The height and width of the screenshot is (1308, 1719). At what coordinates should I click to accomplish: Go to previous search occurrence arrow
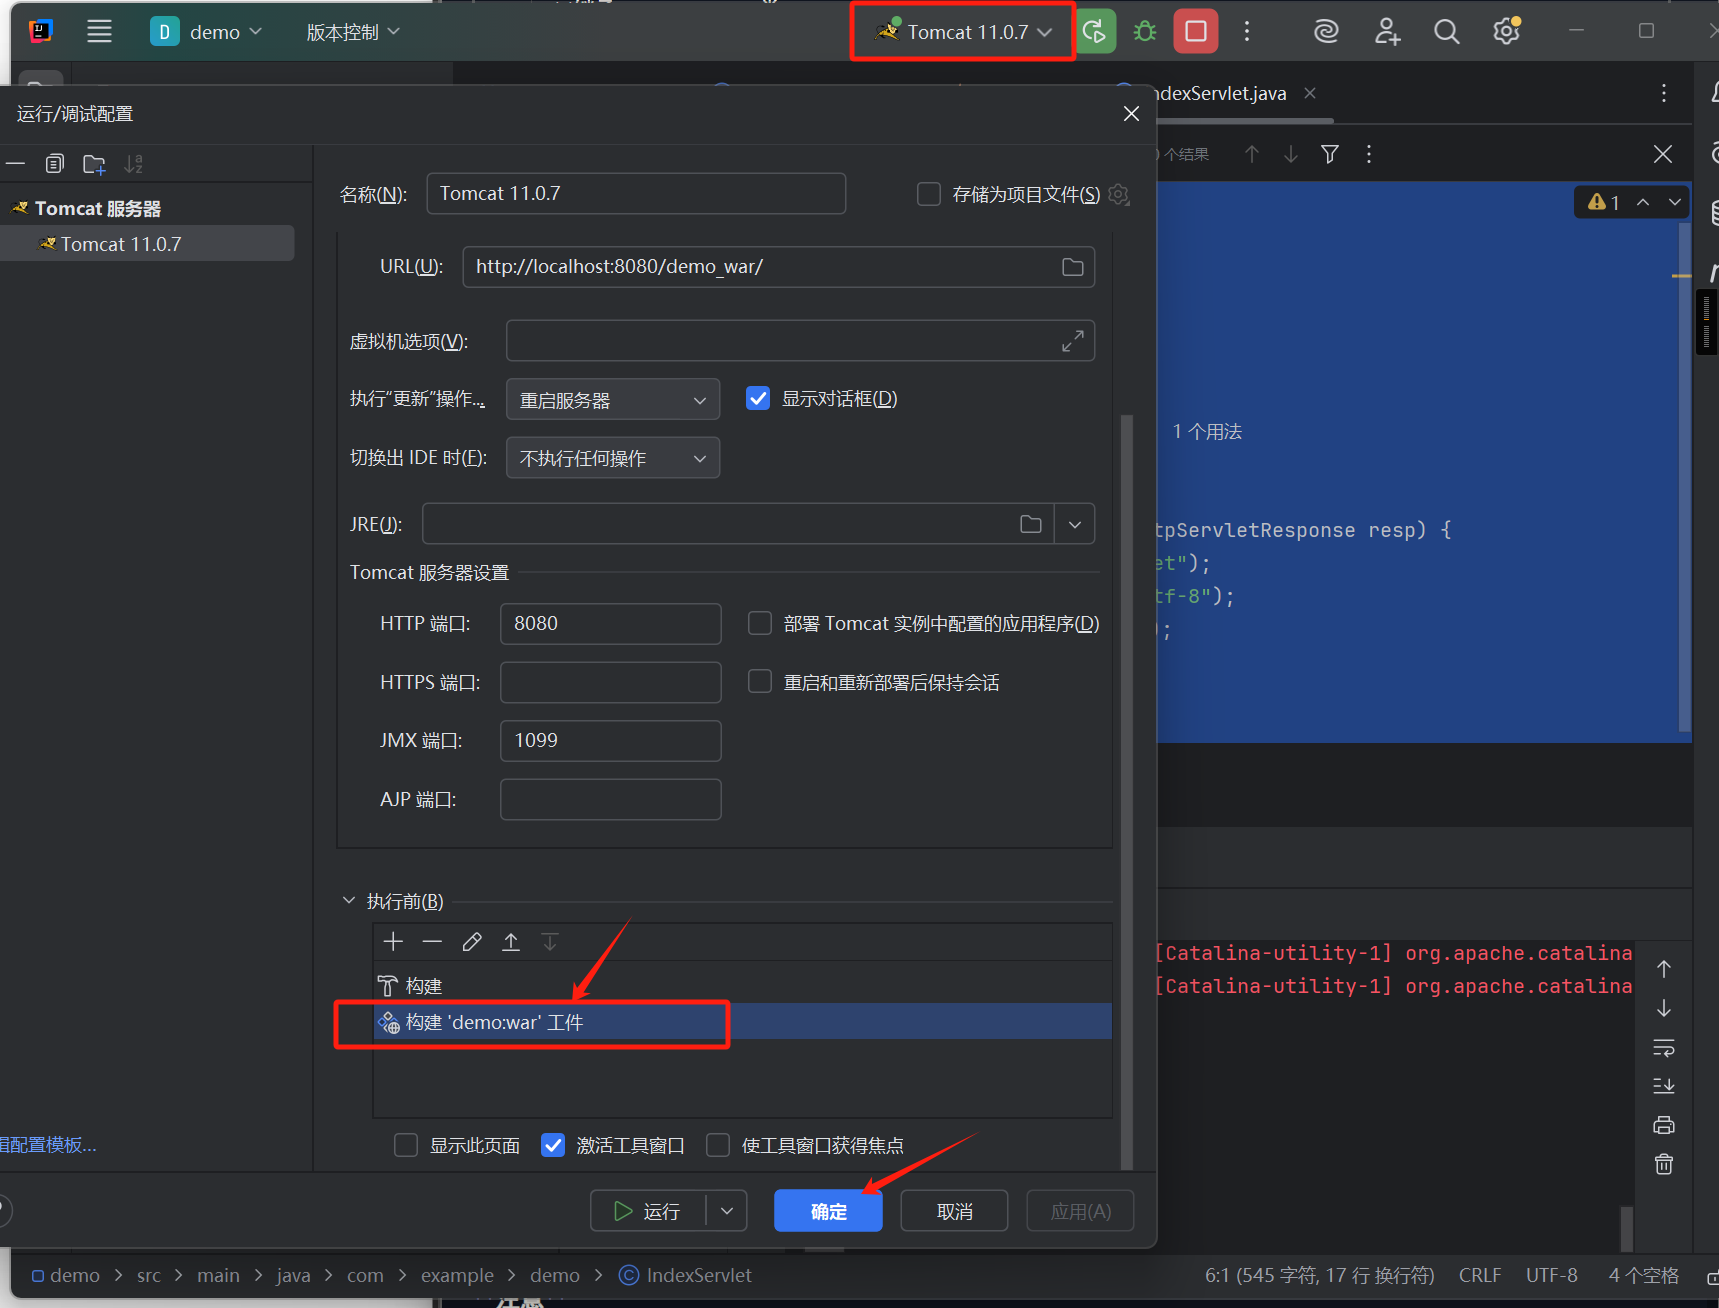pyautogui.click(x=1252, y=154)
